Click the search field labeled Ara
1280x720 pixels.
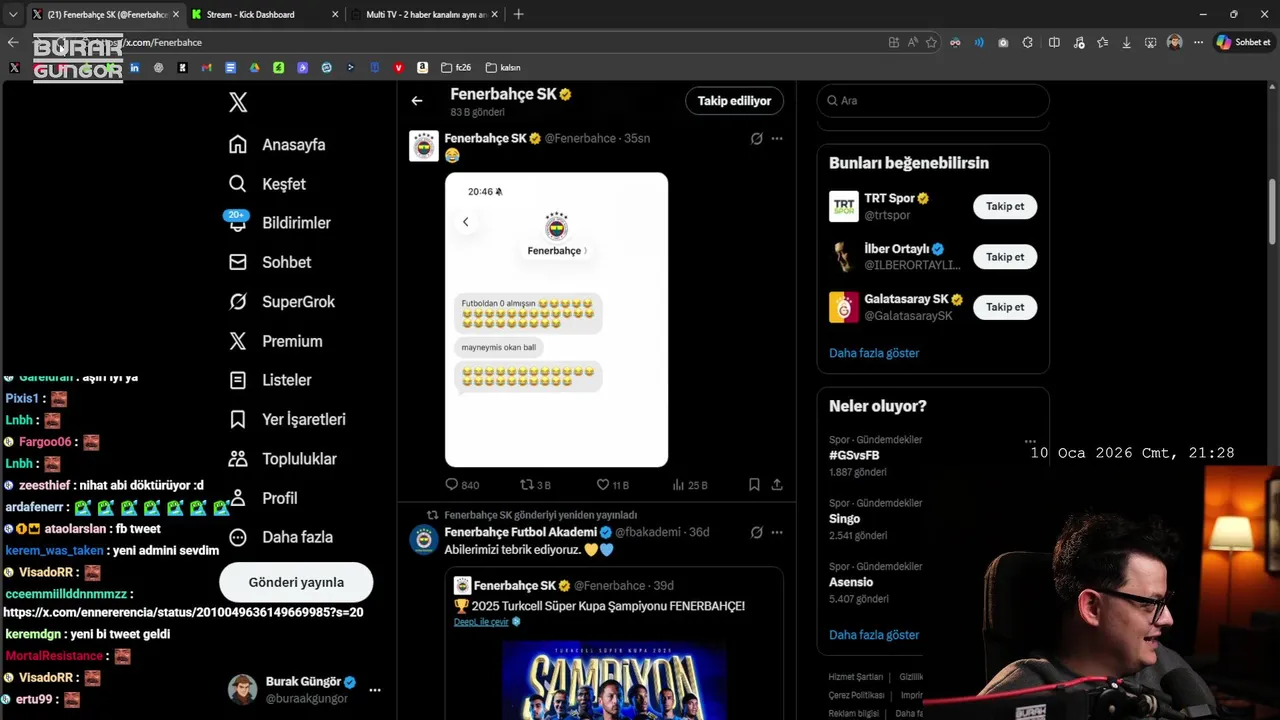coord(933,101)
